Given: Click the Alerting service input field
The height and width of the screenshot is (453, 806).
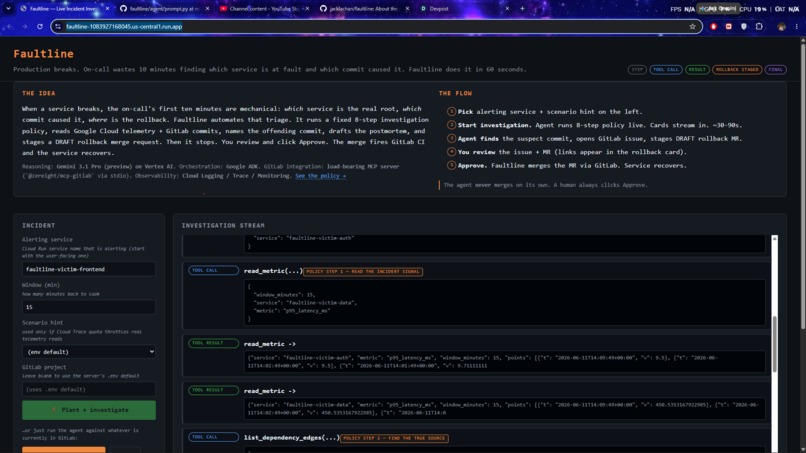Looking at the screenshot, I should pos(88,269).
